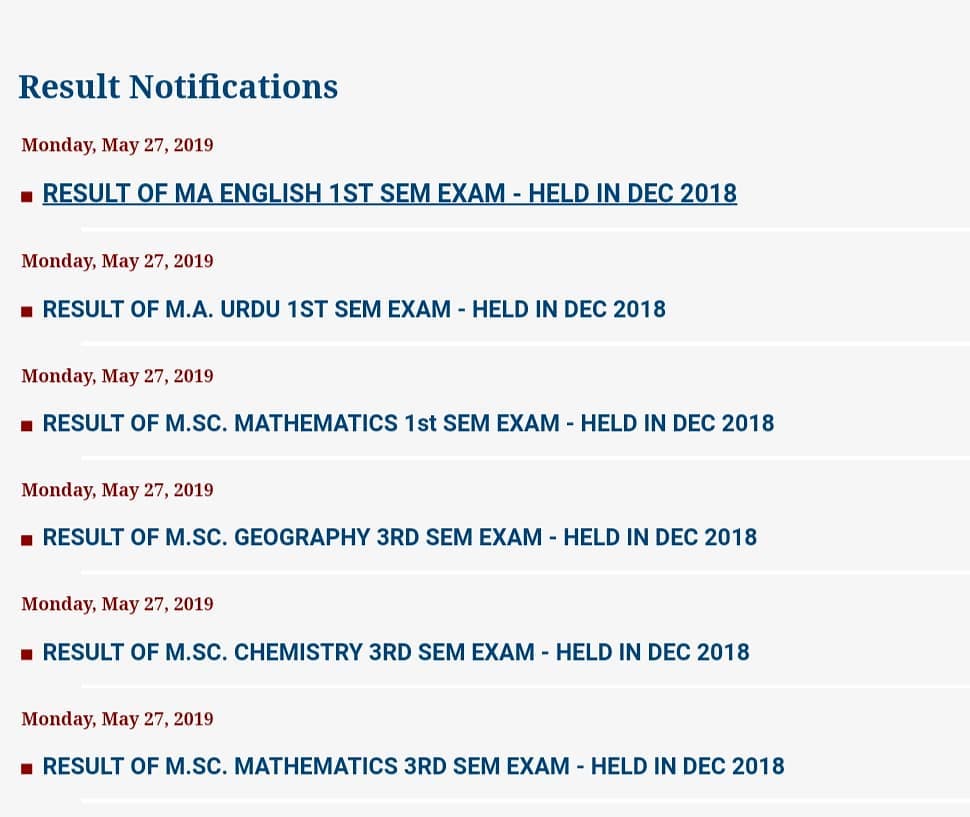Click date above M.A. Urdu result
The width and height of the screenshot is (970, 817).
click(x=118, y=261)
